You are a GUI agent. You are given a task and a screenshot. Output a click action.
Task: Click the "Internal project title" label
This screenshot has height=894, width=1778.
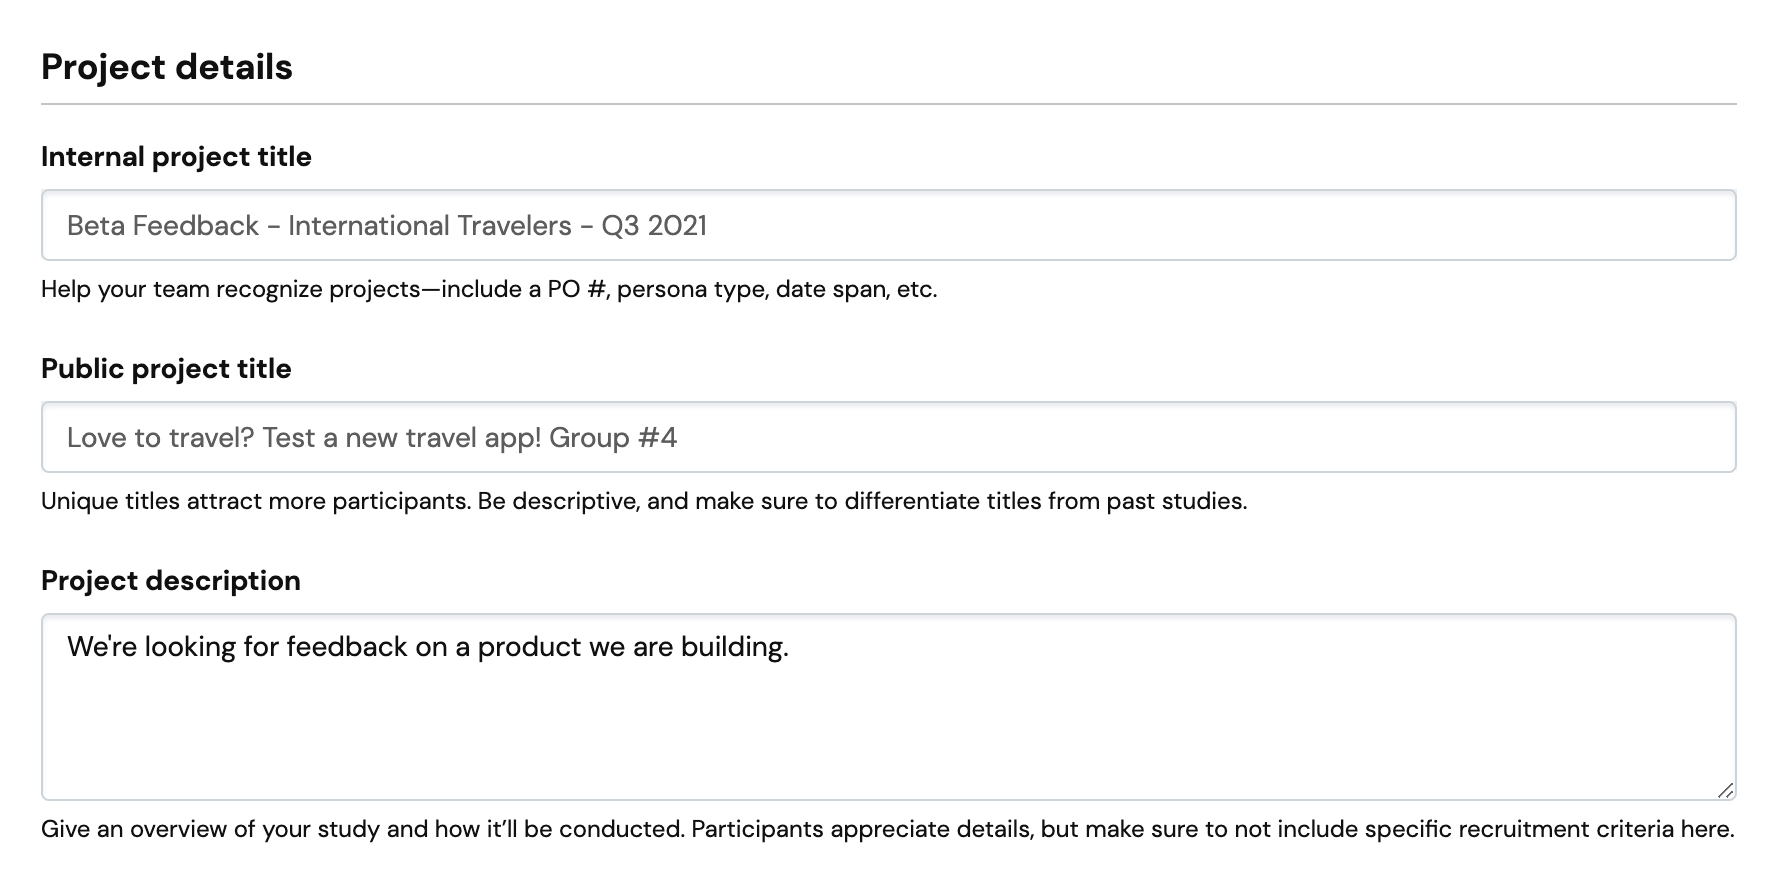tap(176, 157)
